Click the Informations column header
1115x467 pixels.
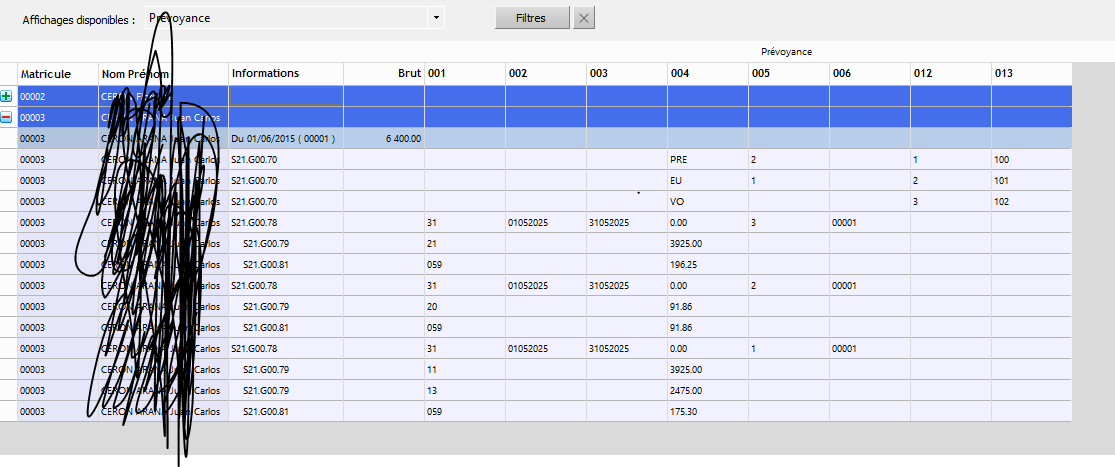coord(286,74)
